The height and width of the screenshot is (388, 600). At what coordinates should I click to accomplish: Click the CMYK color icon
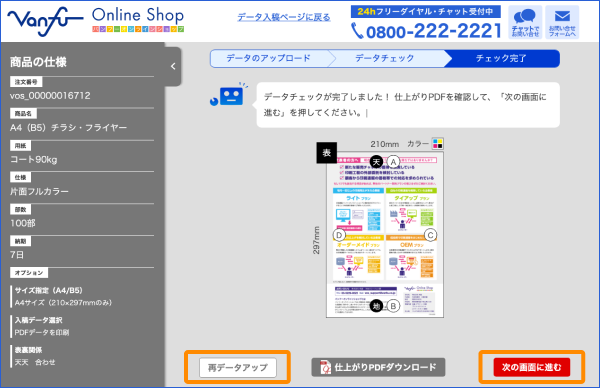coord(437,143)
